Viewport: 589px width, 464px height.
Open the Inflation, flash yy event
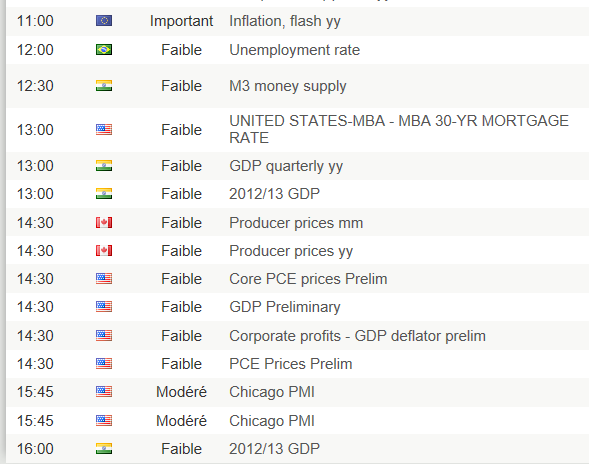285,21
